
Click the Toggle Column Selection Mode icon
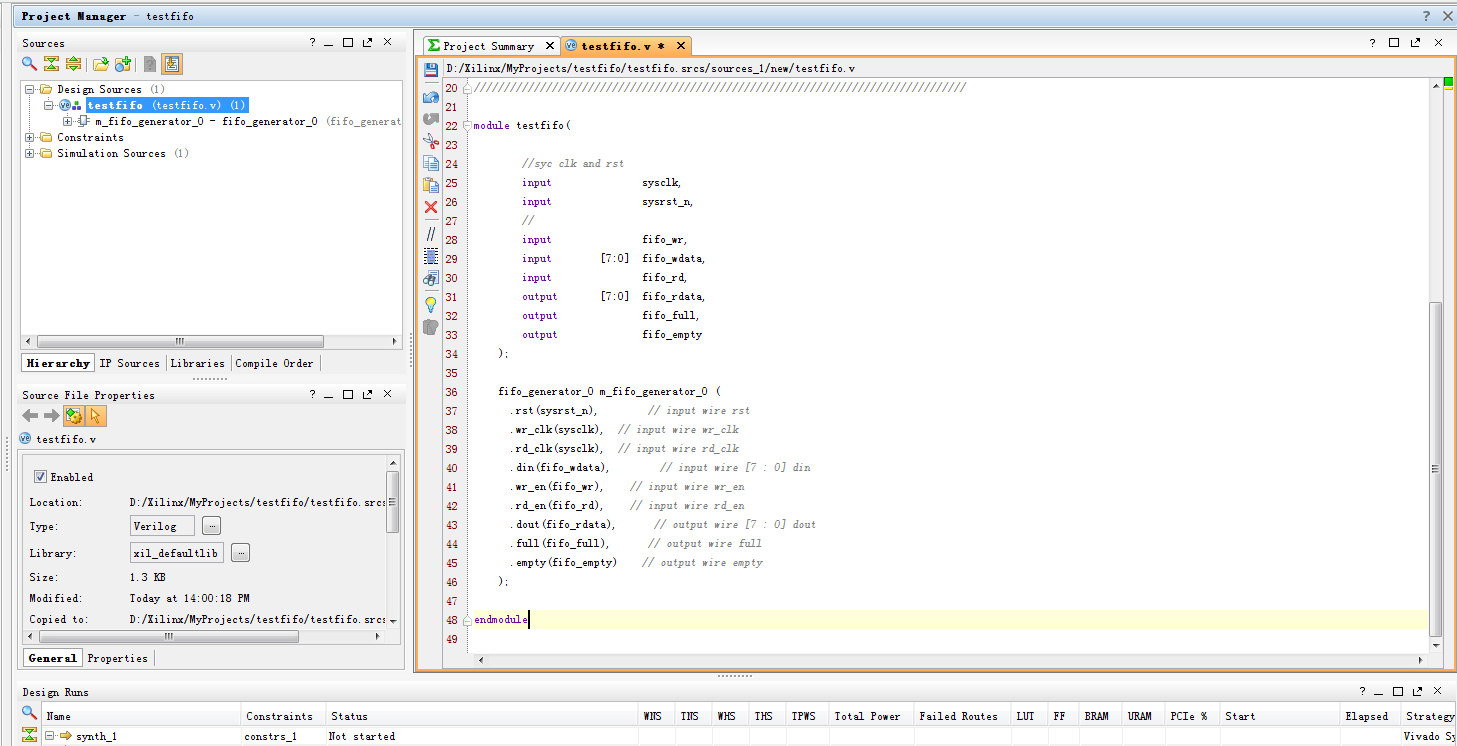431,255
